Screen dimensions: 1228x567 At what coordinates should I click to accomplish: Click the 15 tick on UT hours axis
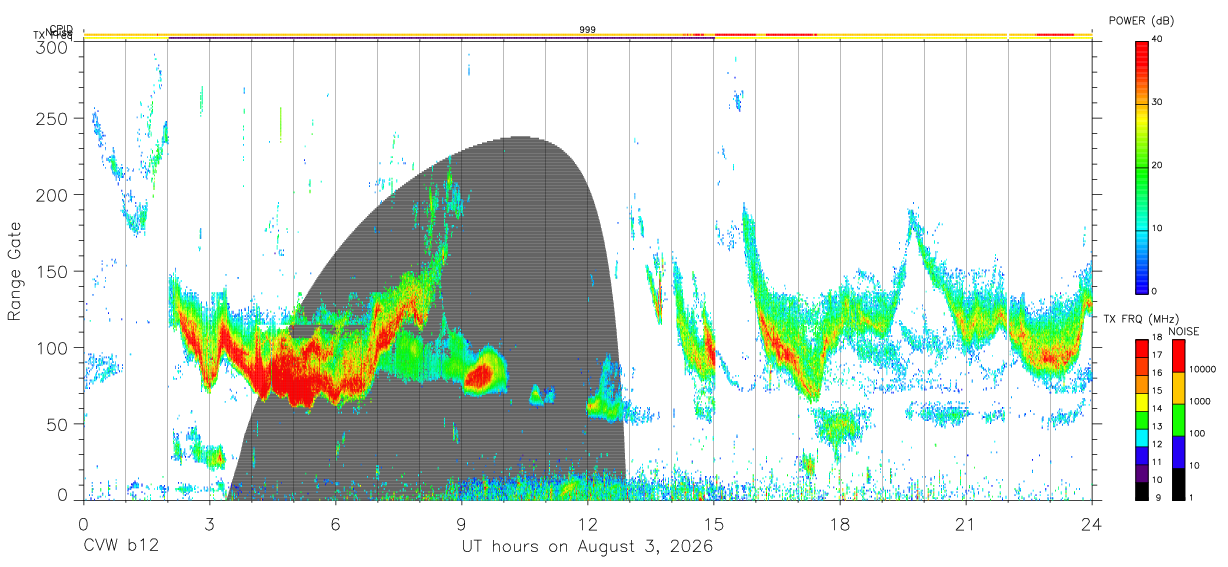point(713,524)
